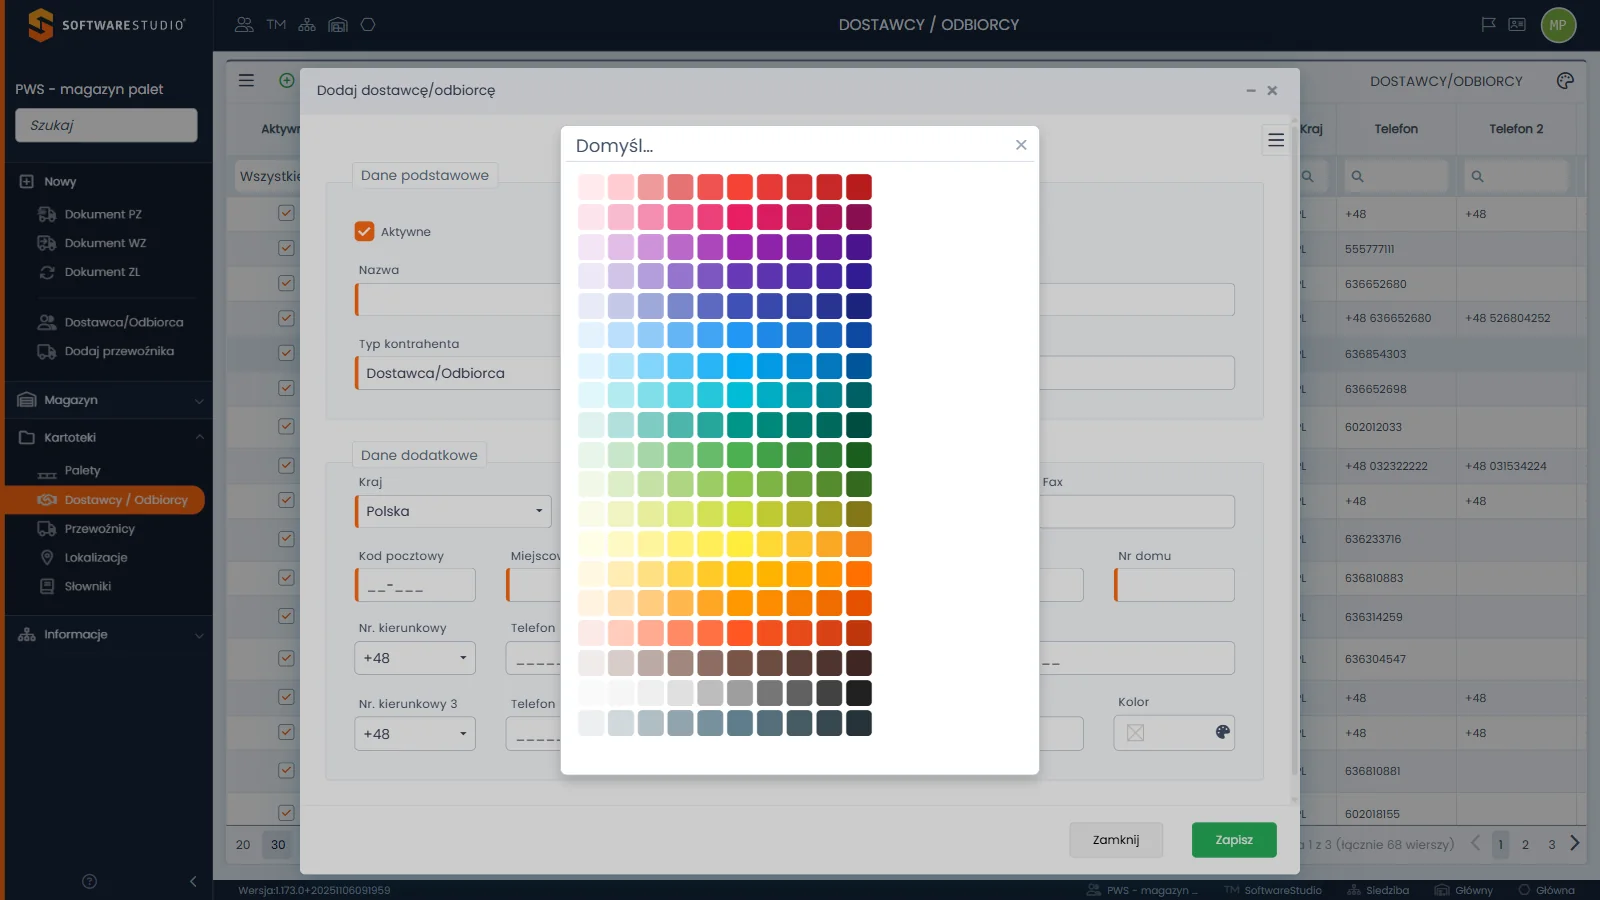The image size is (1600, 900).
Task: Go to page 2 of the grid
Action: tap(1525, 844)
